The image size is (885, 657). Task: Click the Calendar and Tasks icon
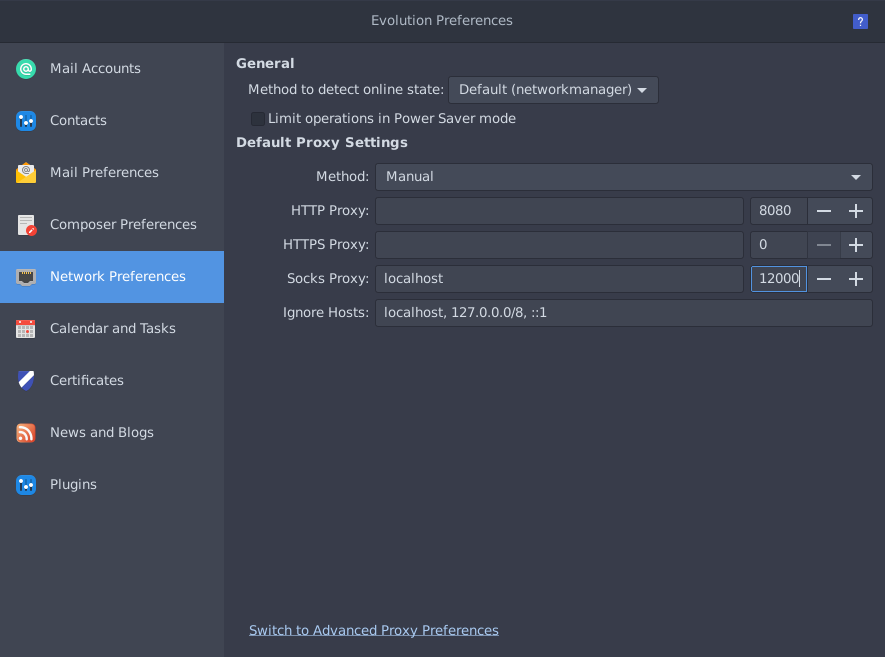pyautogui.click(x=26, y=329)
